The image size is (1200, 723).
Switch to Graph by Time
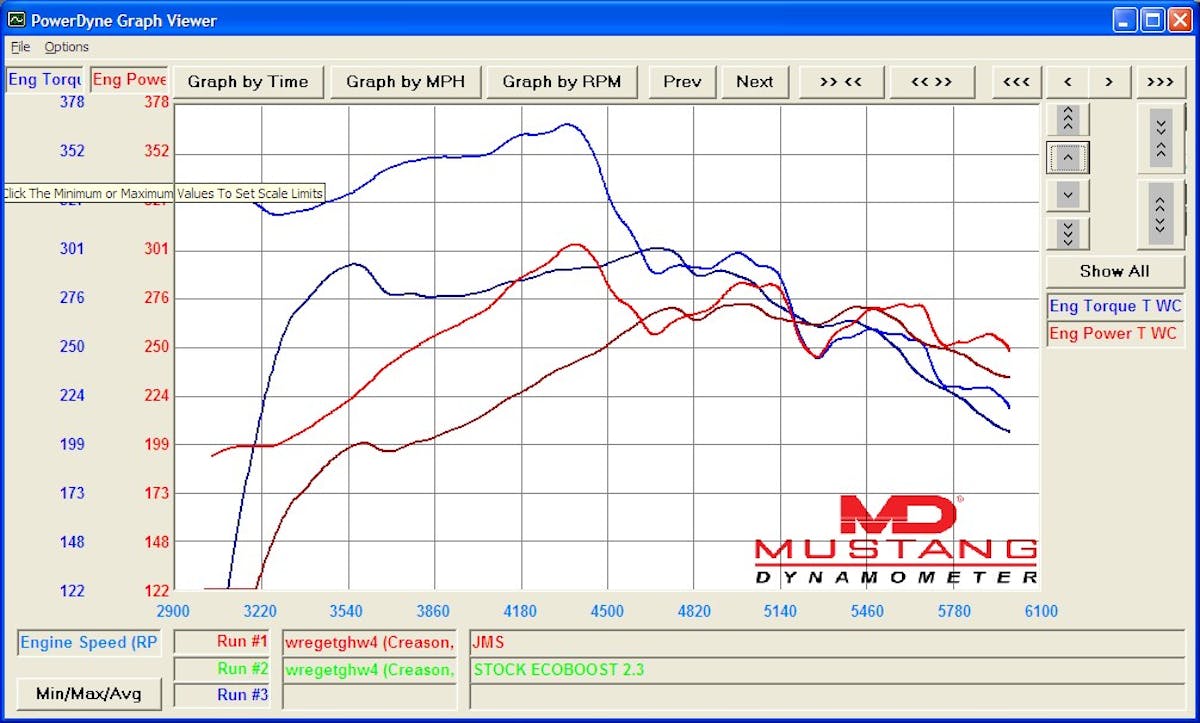[x=248, y=82]
